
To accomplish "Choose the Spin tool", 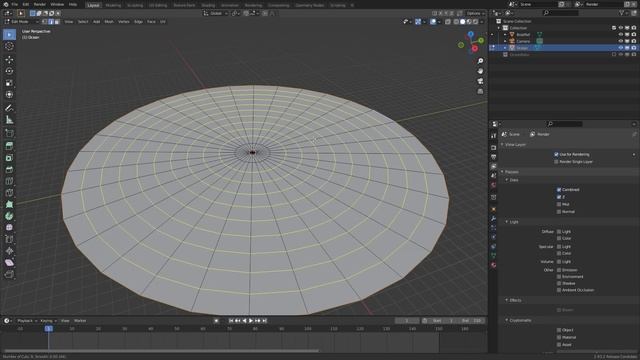I will point(9,216).
